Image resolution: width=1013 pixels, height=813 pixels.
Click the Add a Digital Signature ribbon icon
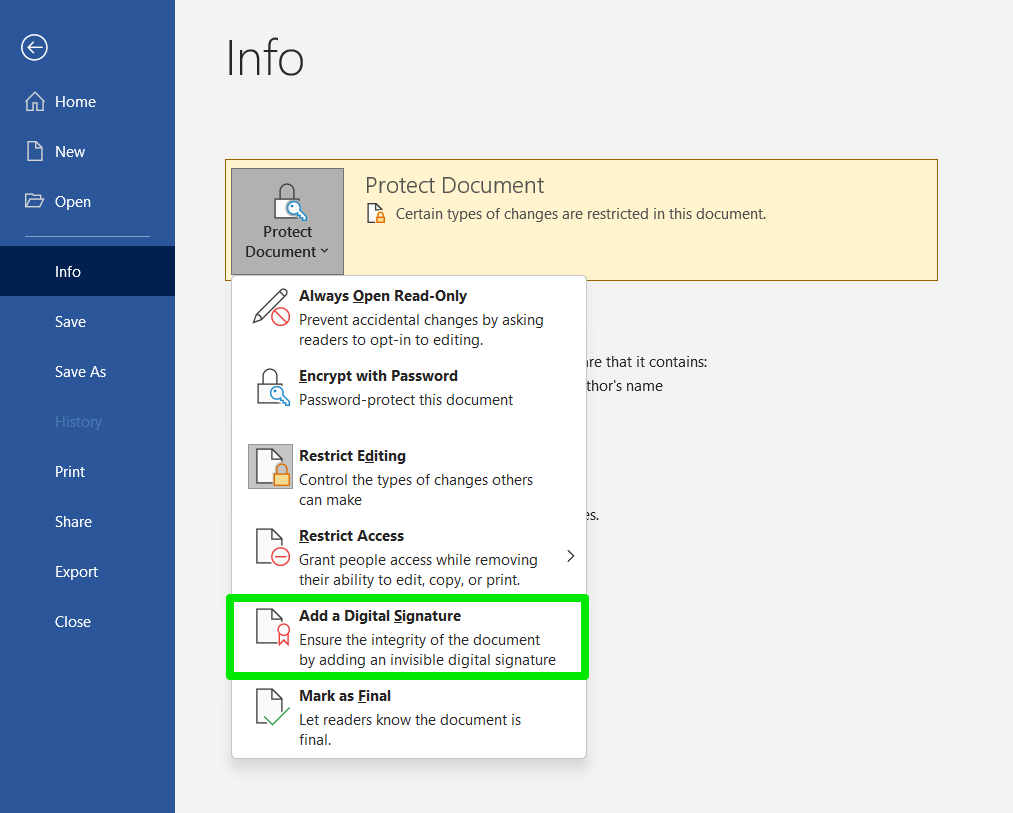(x=270, y=627)
